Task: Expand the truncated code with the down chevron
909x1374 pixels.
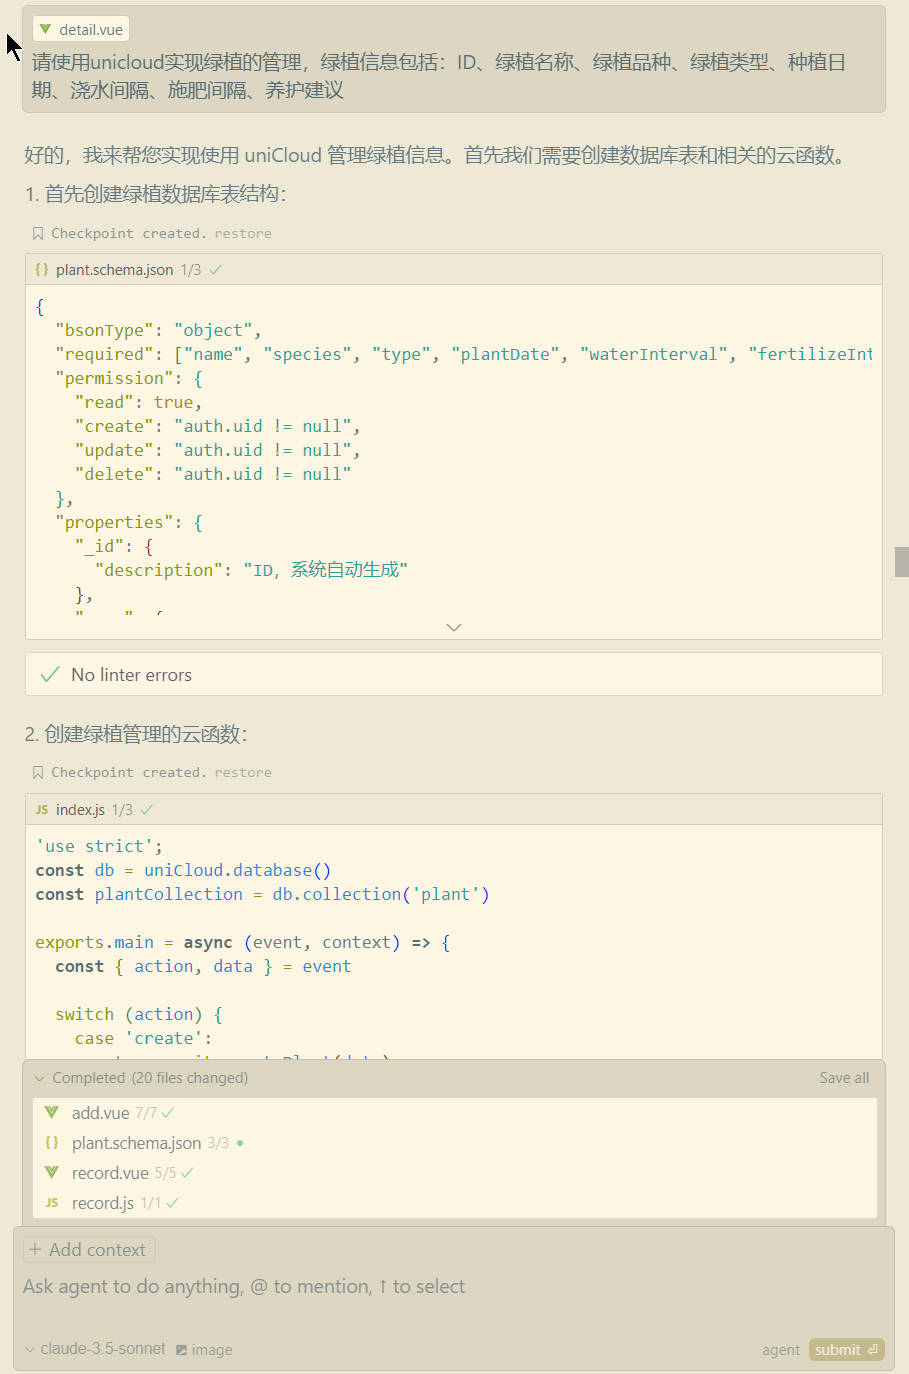Action: click(x=454, y=627)
